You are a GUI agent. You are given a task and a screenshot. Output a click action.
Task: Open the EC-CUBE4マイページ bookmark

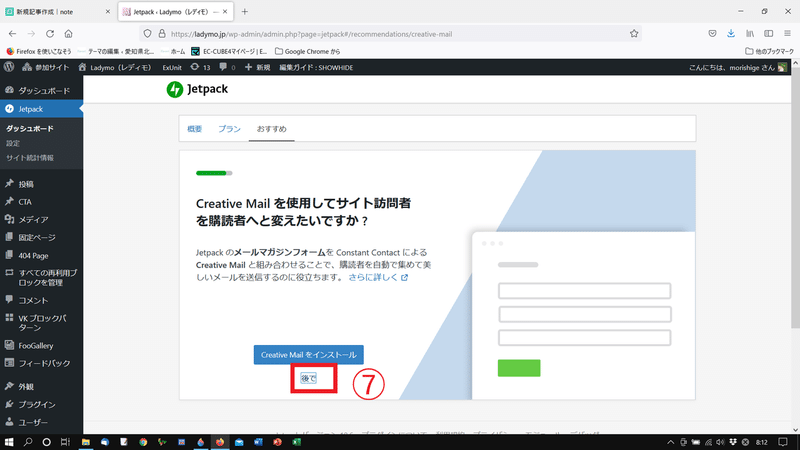[229, 51]
